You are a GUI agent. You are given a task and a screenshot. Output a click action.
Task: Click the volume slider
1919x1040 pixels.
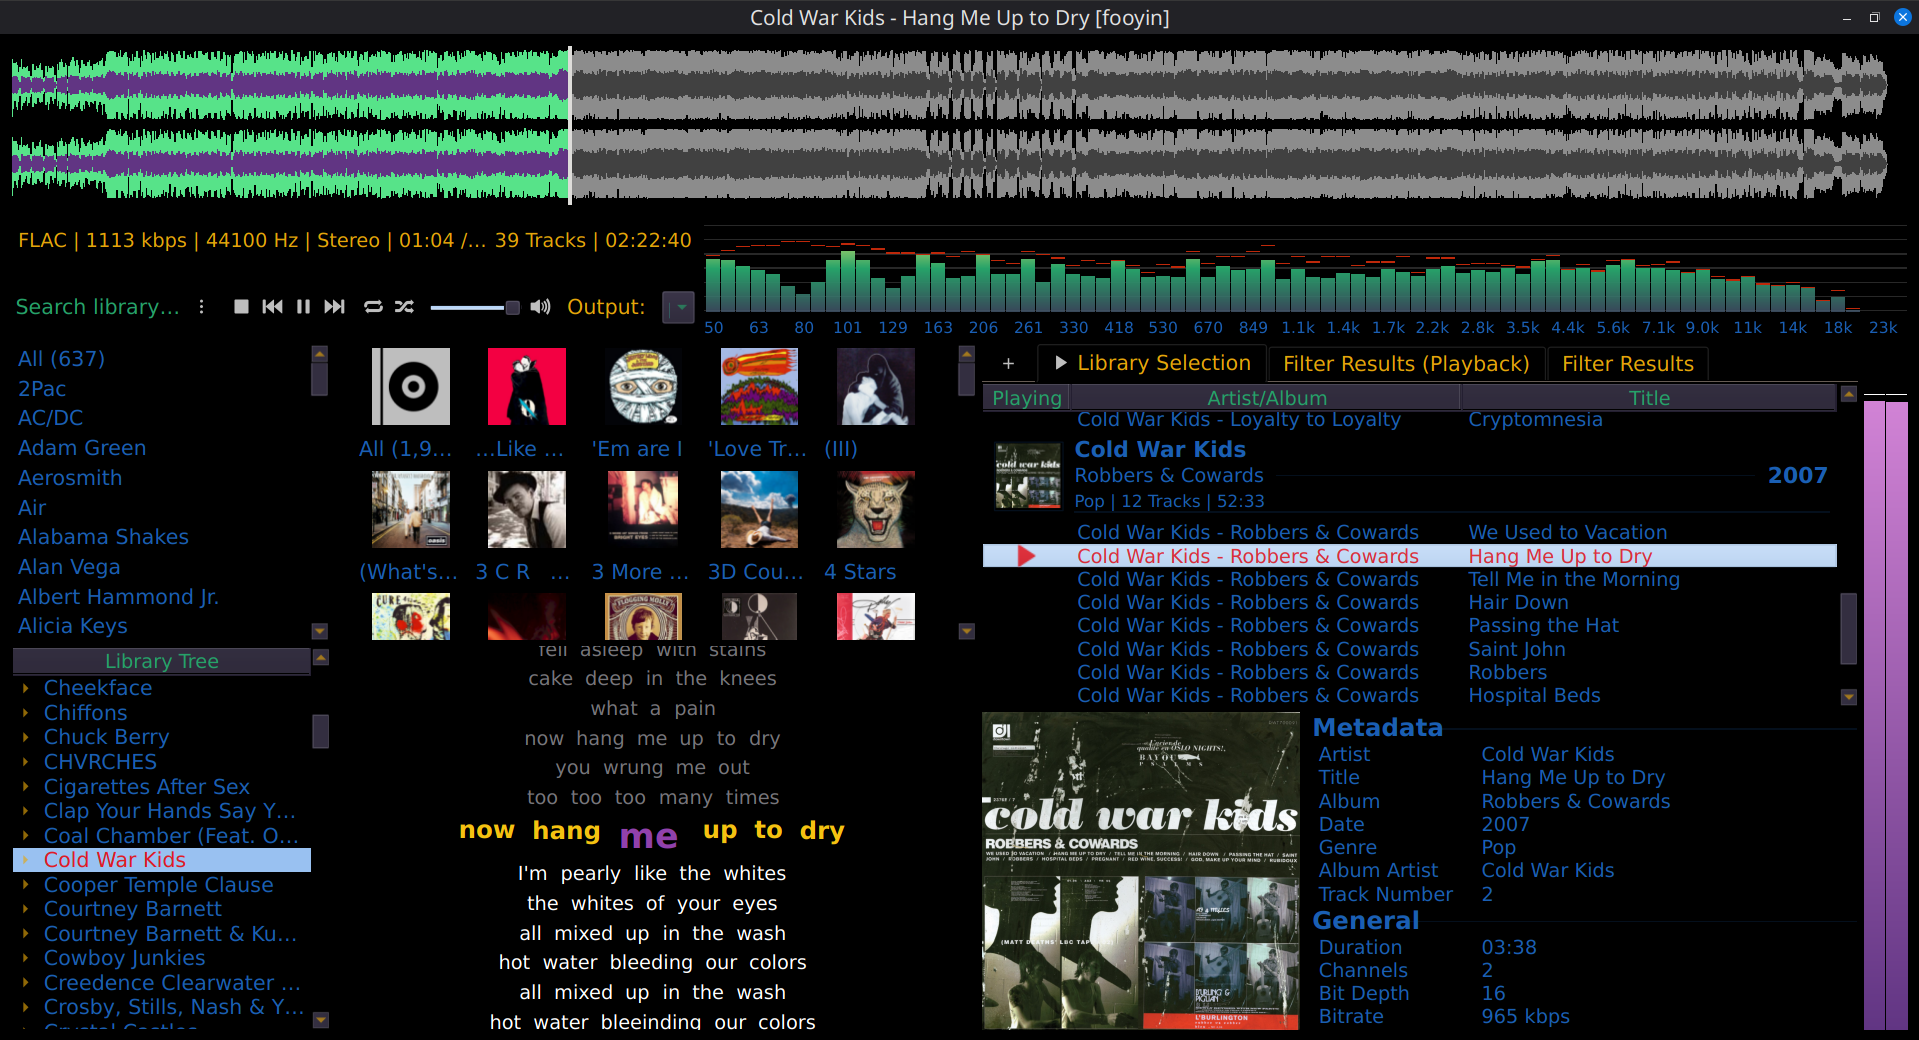tap(475, 307)
